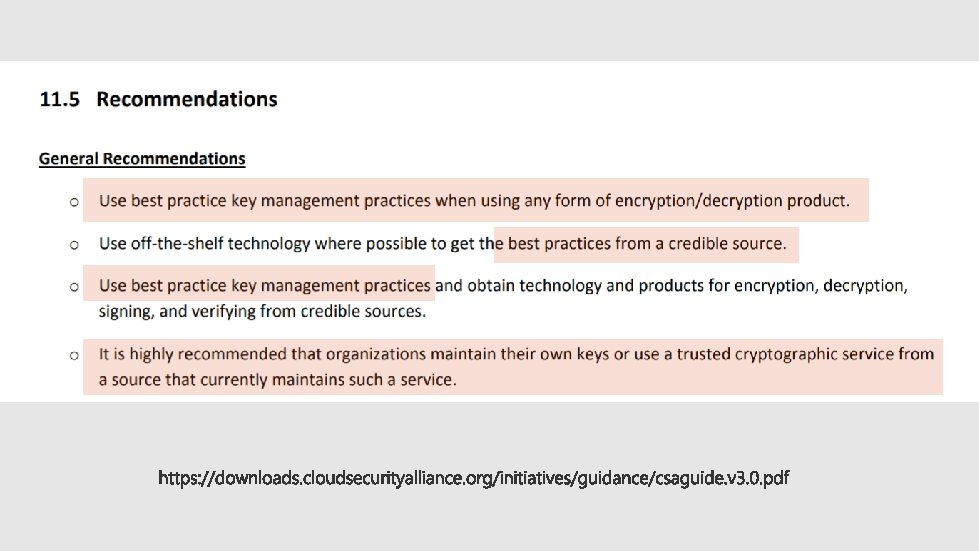Click the "11.5 Recommendations" section heading

pyautogui.click(x=158, y=100)
